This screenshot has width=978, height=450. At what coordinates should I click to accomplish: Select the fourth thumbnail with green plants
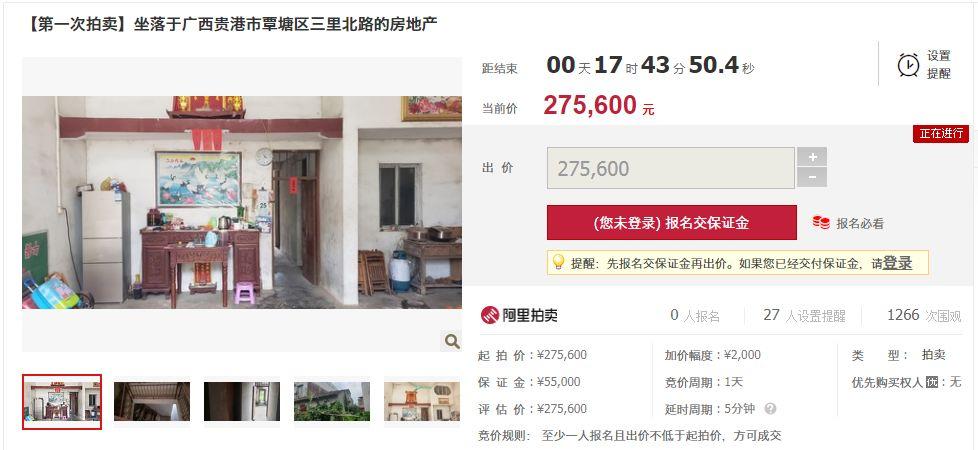[332, 401]
